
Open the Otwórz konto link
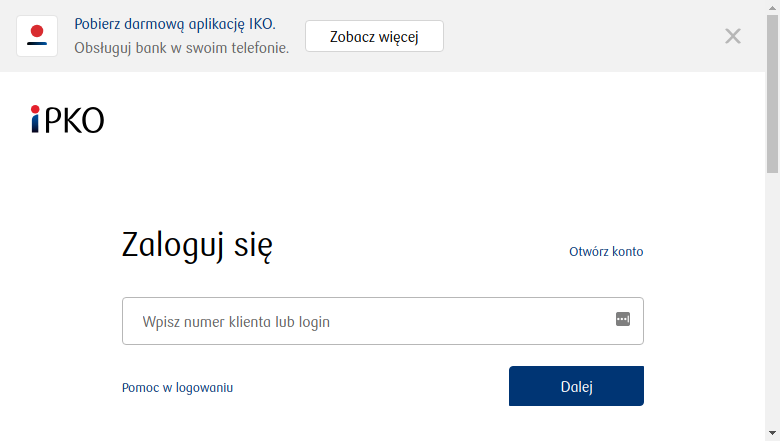click(606, 252)
